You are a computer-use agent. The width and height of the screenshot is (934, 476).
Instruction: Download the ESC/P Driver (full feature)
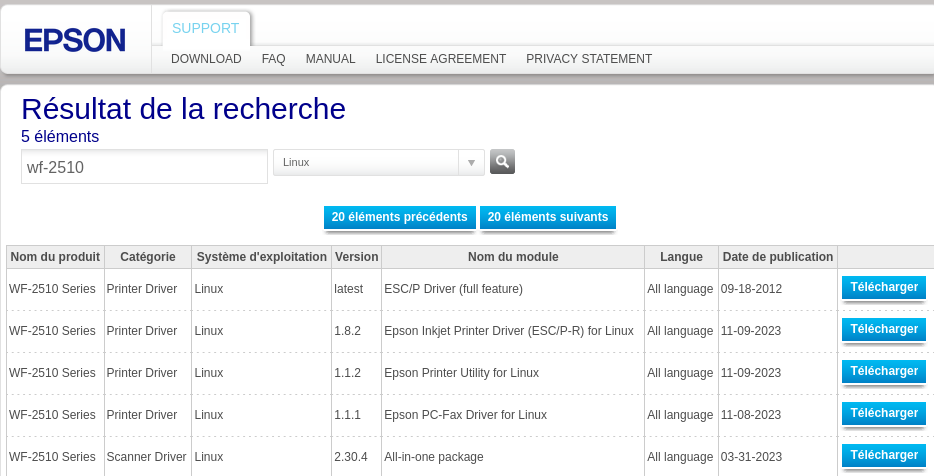tap(884, 287)
